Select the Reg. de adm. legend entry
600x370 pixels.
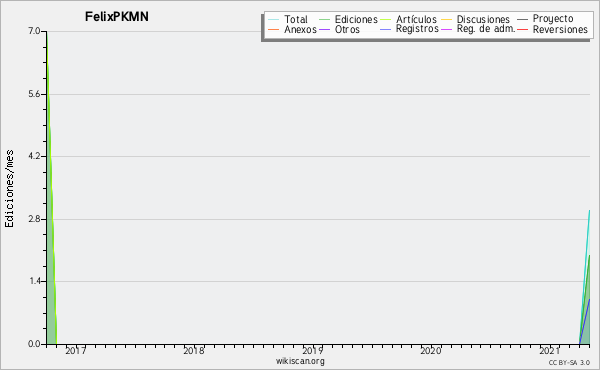(478, 29)
